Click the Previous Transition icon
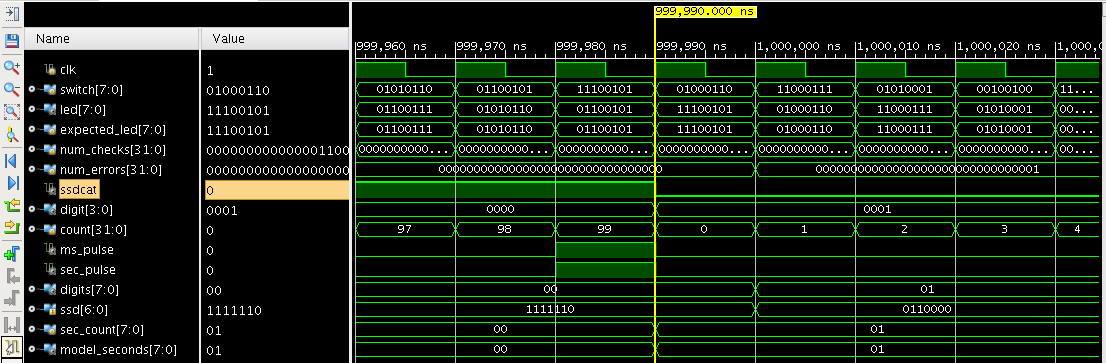 [x=11, y=206]
